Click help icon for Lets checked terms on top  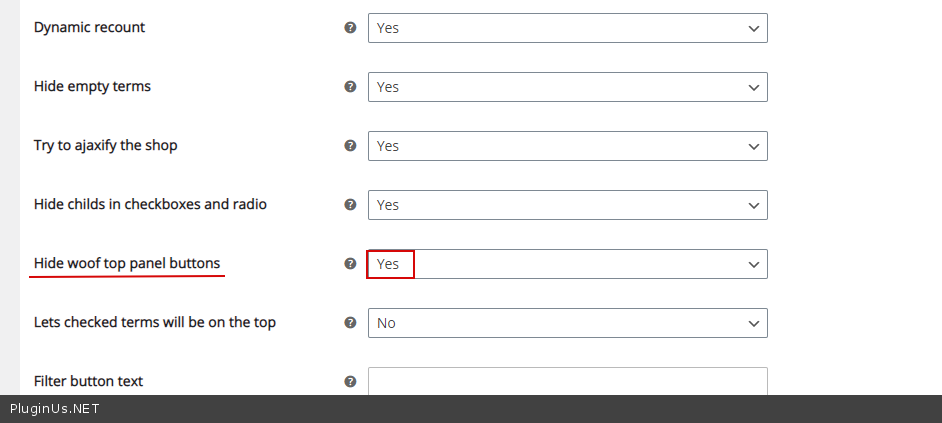[x=350, y=323]
